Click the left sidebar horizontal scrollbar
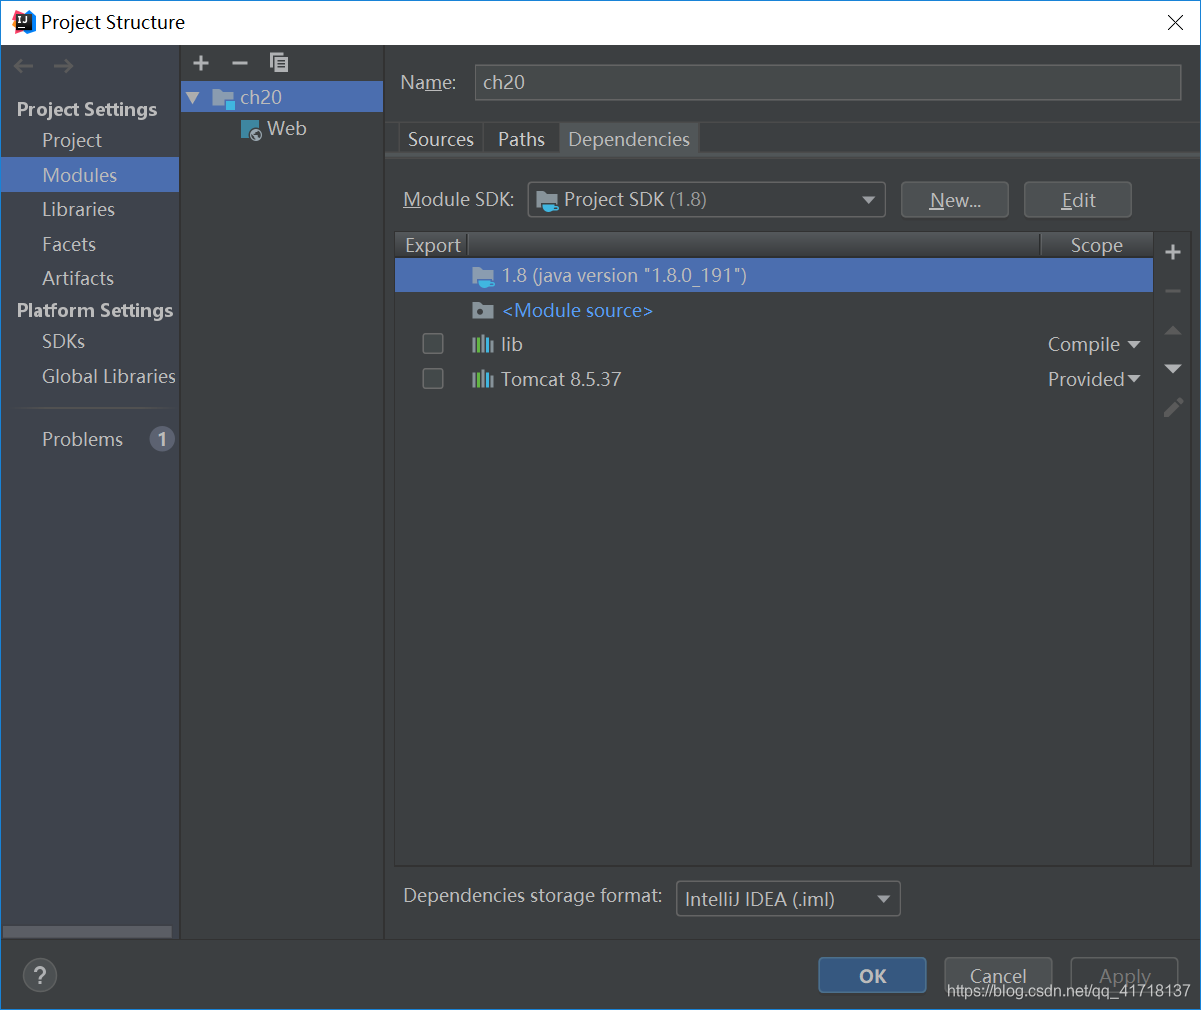Viewport: 1201px width, 1010px height. [87, 932]
